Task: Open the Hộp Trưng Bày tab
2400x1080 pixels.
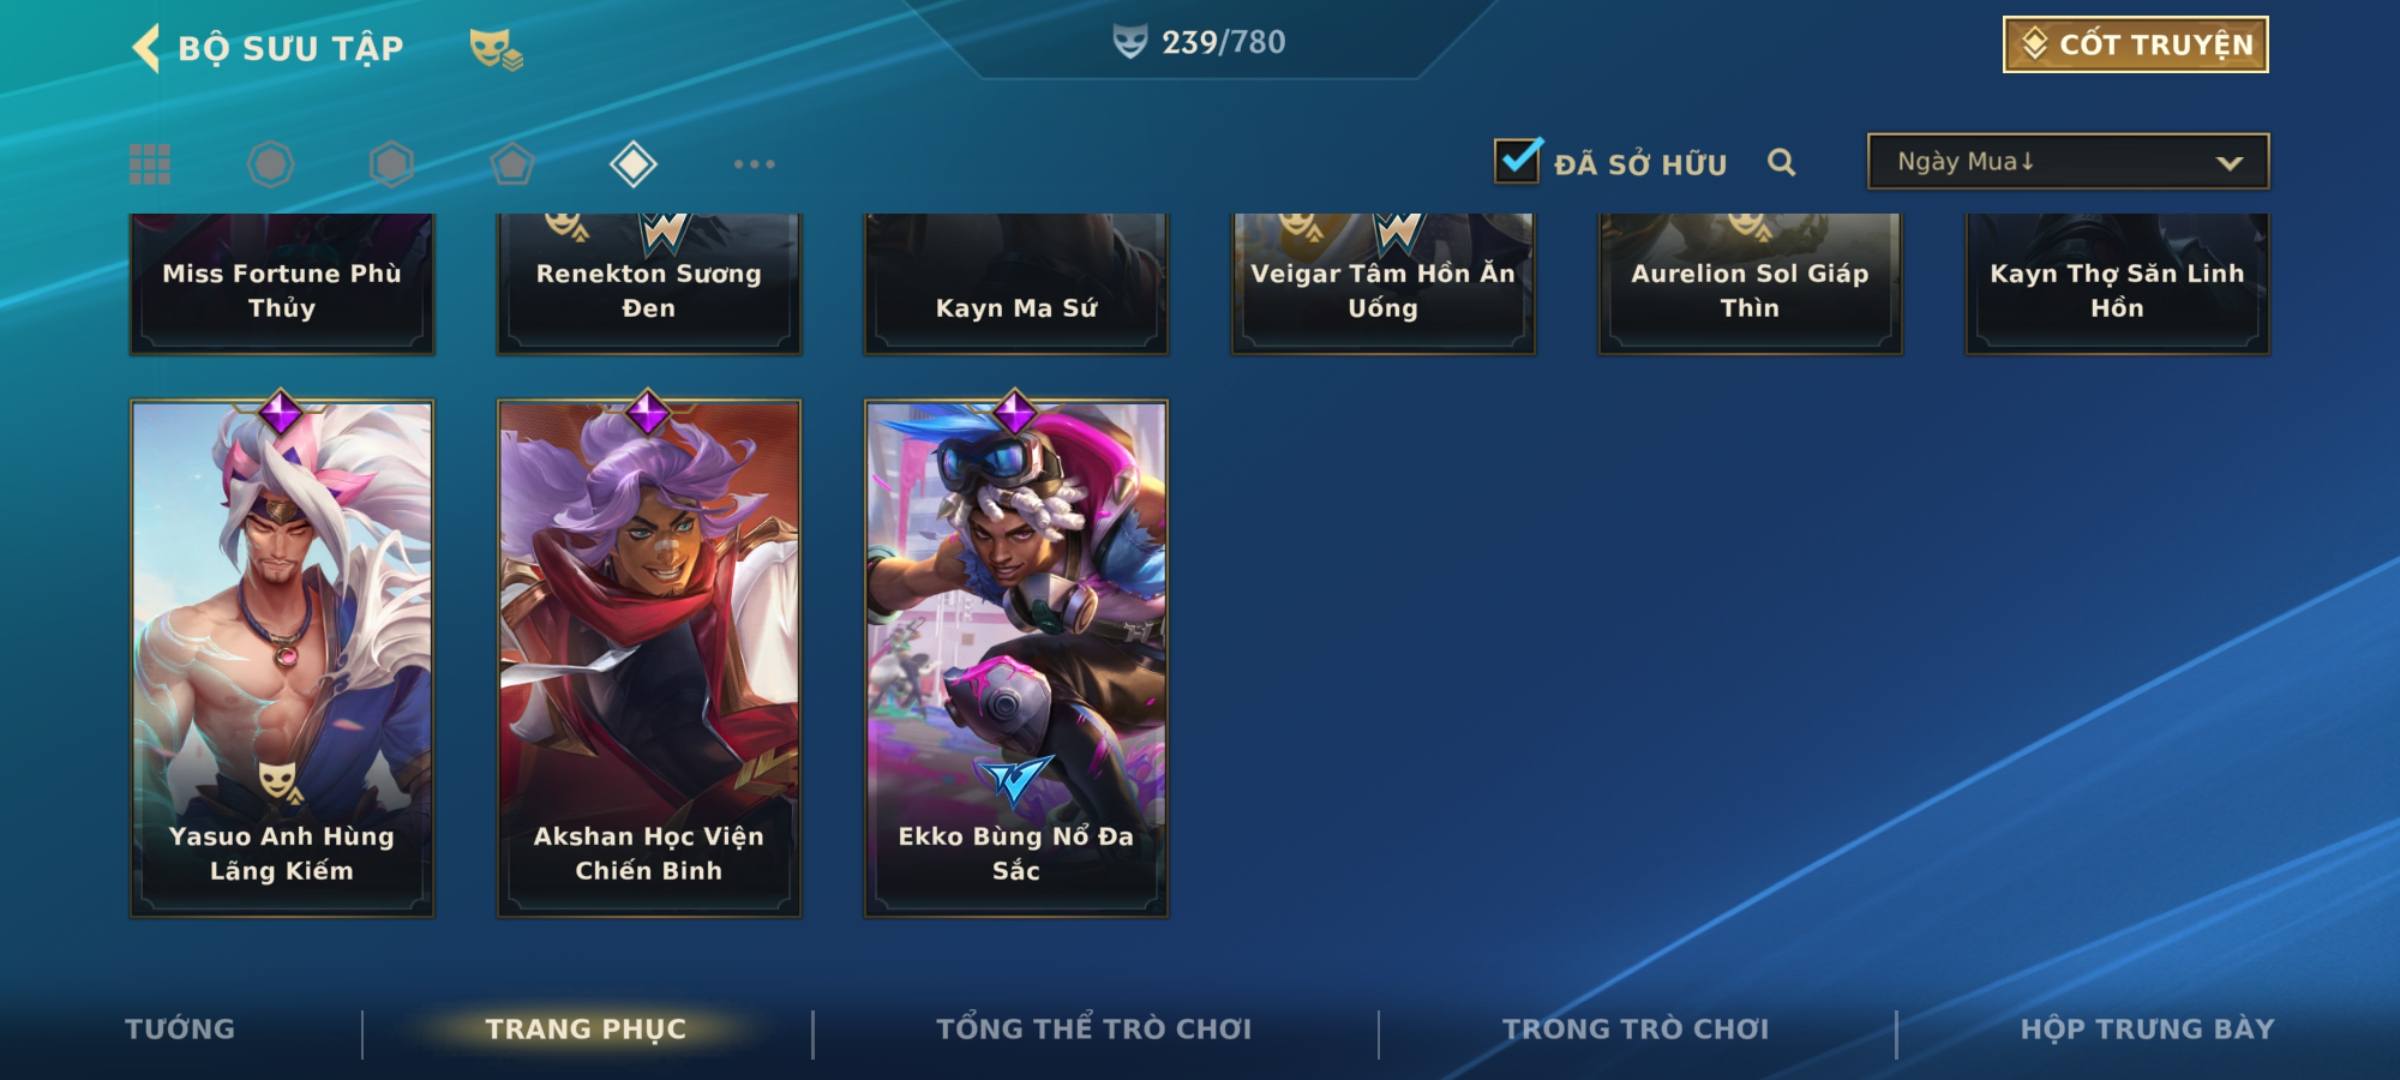Action: click(2147, 1029)
